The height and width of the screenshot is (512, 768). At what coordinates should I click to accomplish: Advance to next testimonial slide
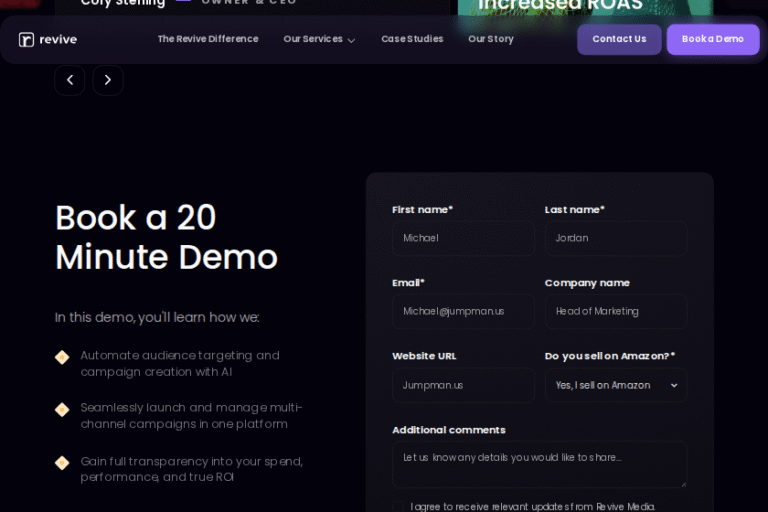point(108,80)
